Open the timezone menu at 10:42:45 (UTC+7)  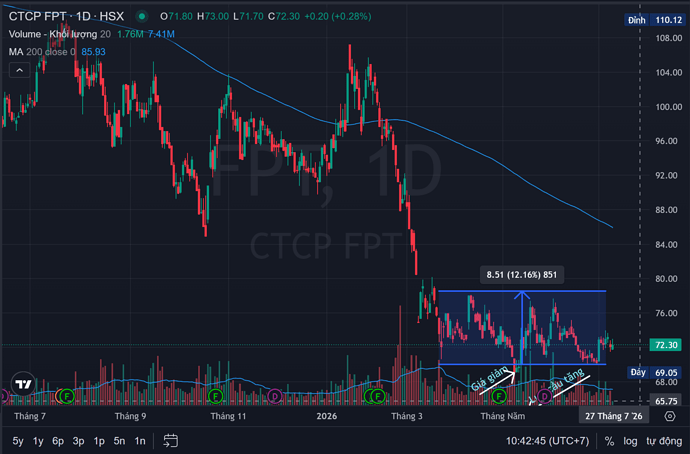click(x=547, y=441)
